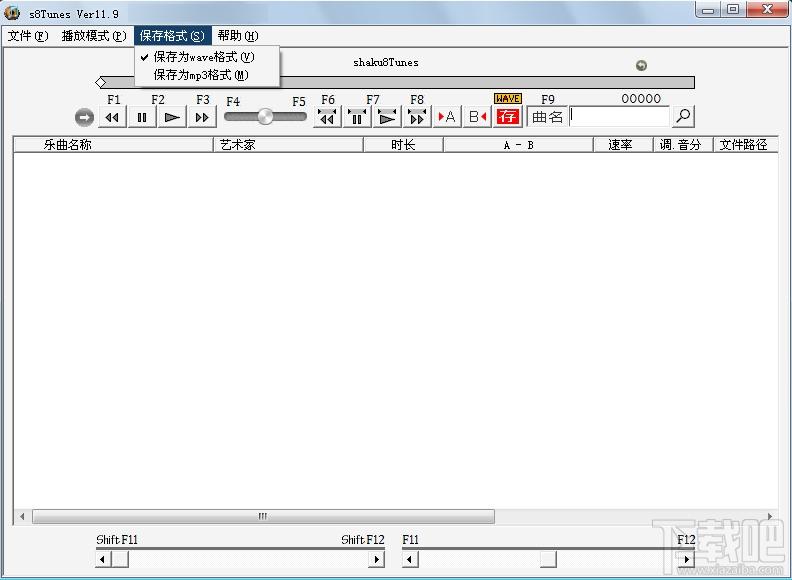Click the F8 fast-forward button with bracket
The image size is (792, 580).
coord(417,117)
